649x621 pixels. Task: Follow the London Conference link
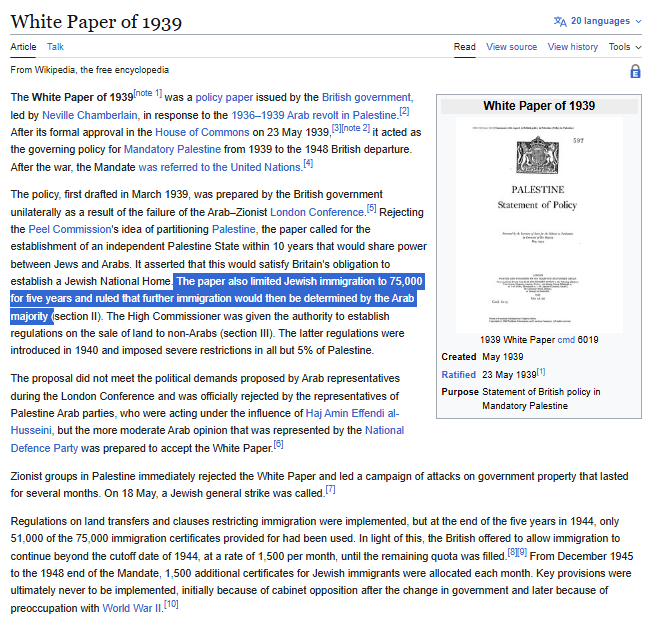coord(317,212)
